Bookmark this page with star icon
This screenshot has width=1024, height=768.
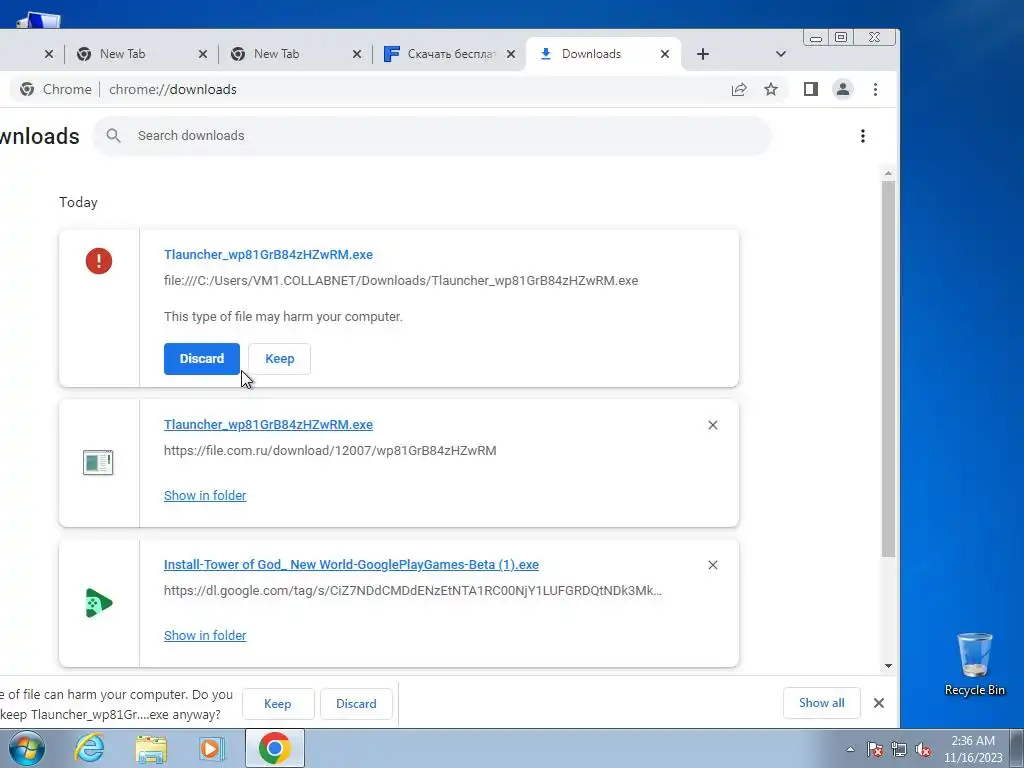point(771,89)
